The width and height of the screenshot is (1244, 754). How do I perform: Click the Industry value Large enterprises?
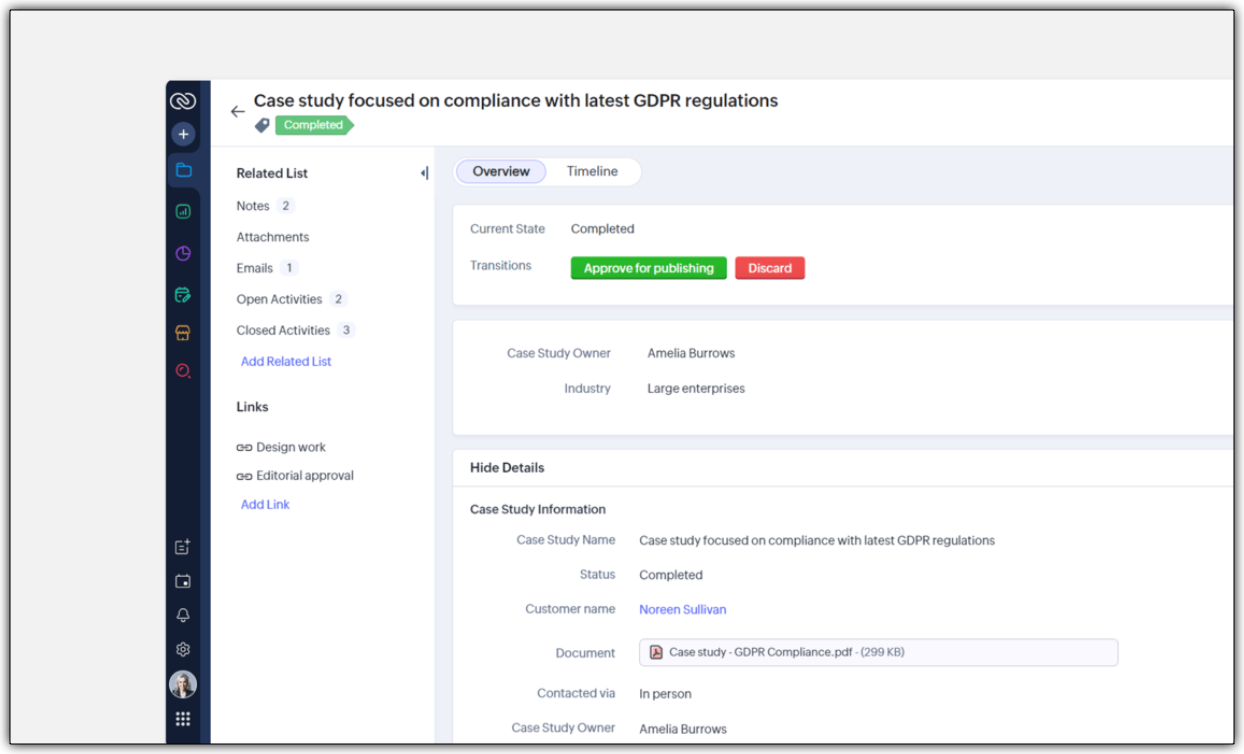(x=696, y=388)
